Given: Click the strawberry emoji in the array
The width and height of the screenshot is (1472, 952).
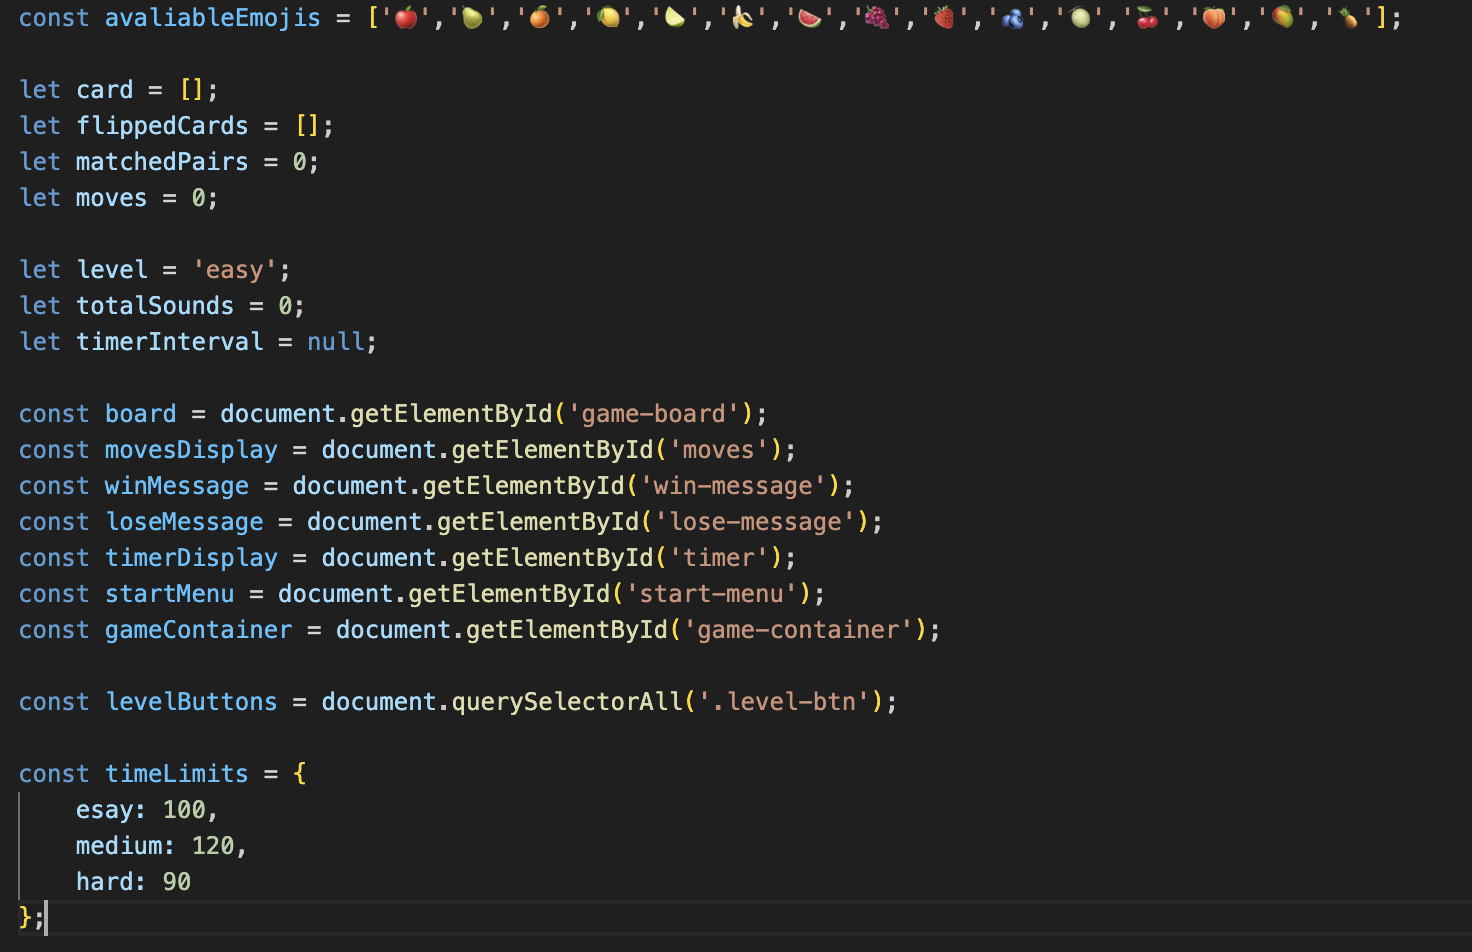Looking at the screenshot, I should pos(944,17).
